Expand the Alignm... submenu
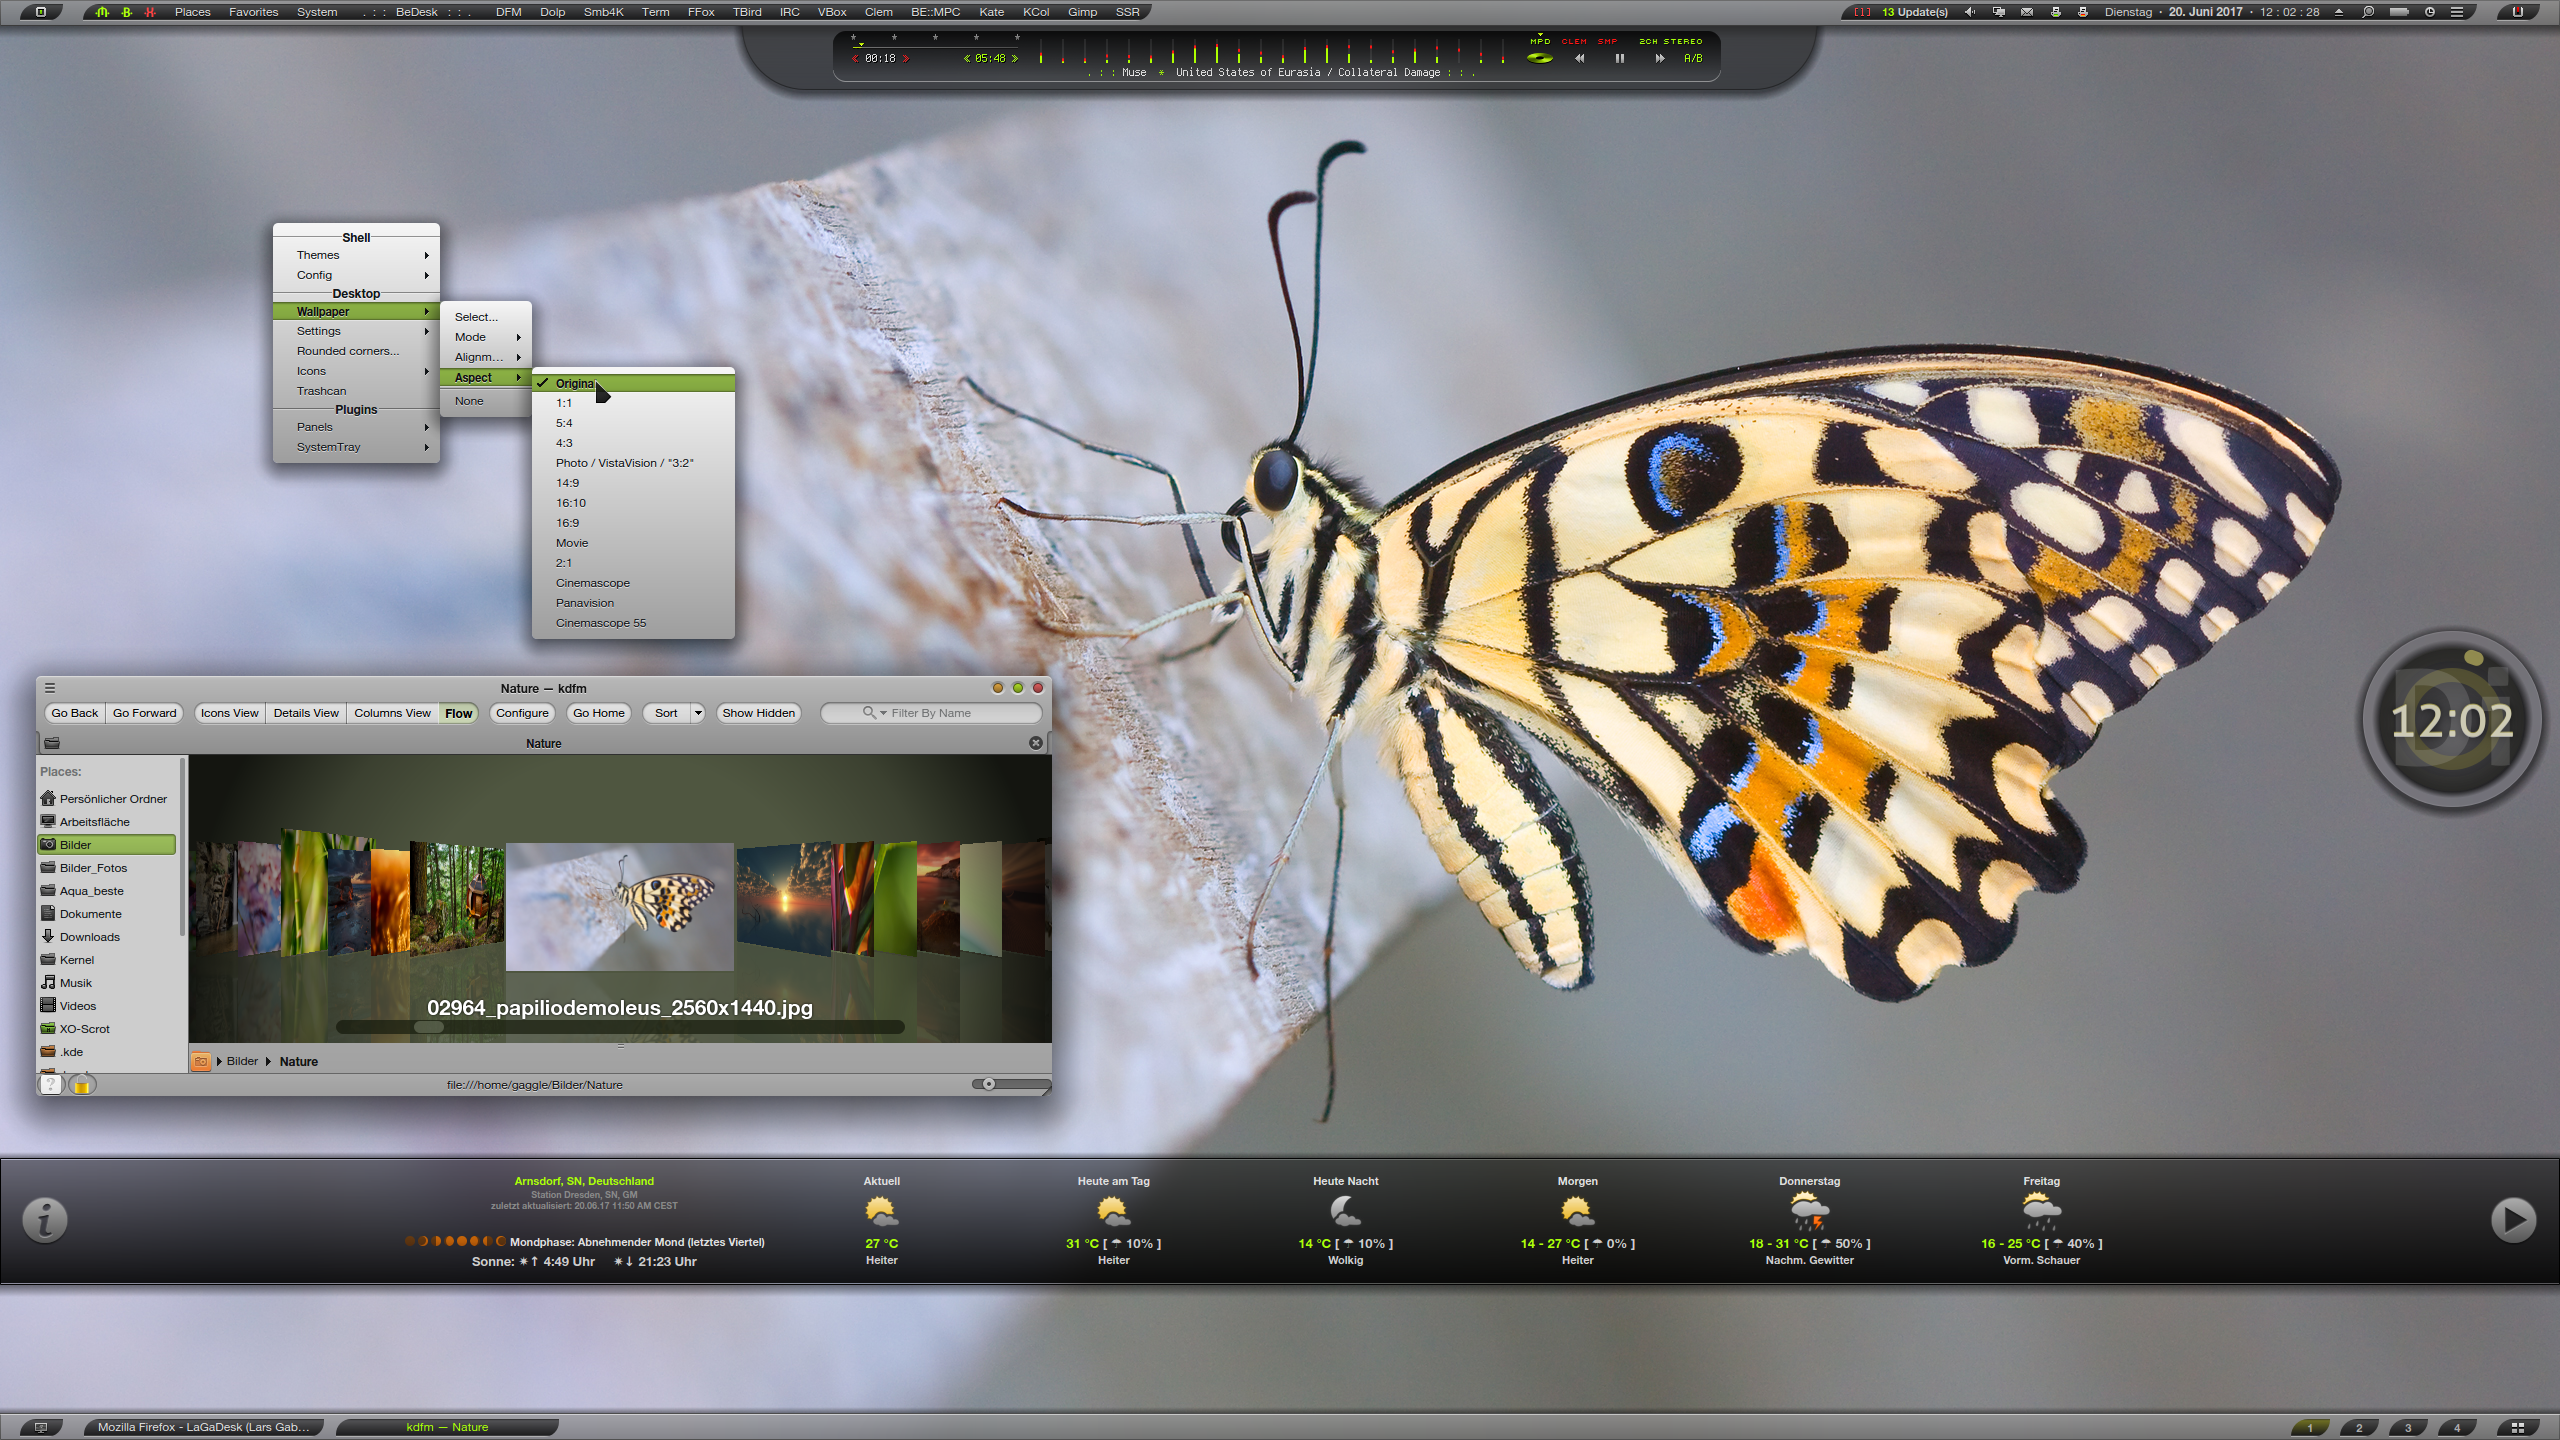2560x1440 pixels. coord(486,357)
